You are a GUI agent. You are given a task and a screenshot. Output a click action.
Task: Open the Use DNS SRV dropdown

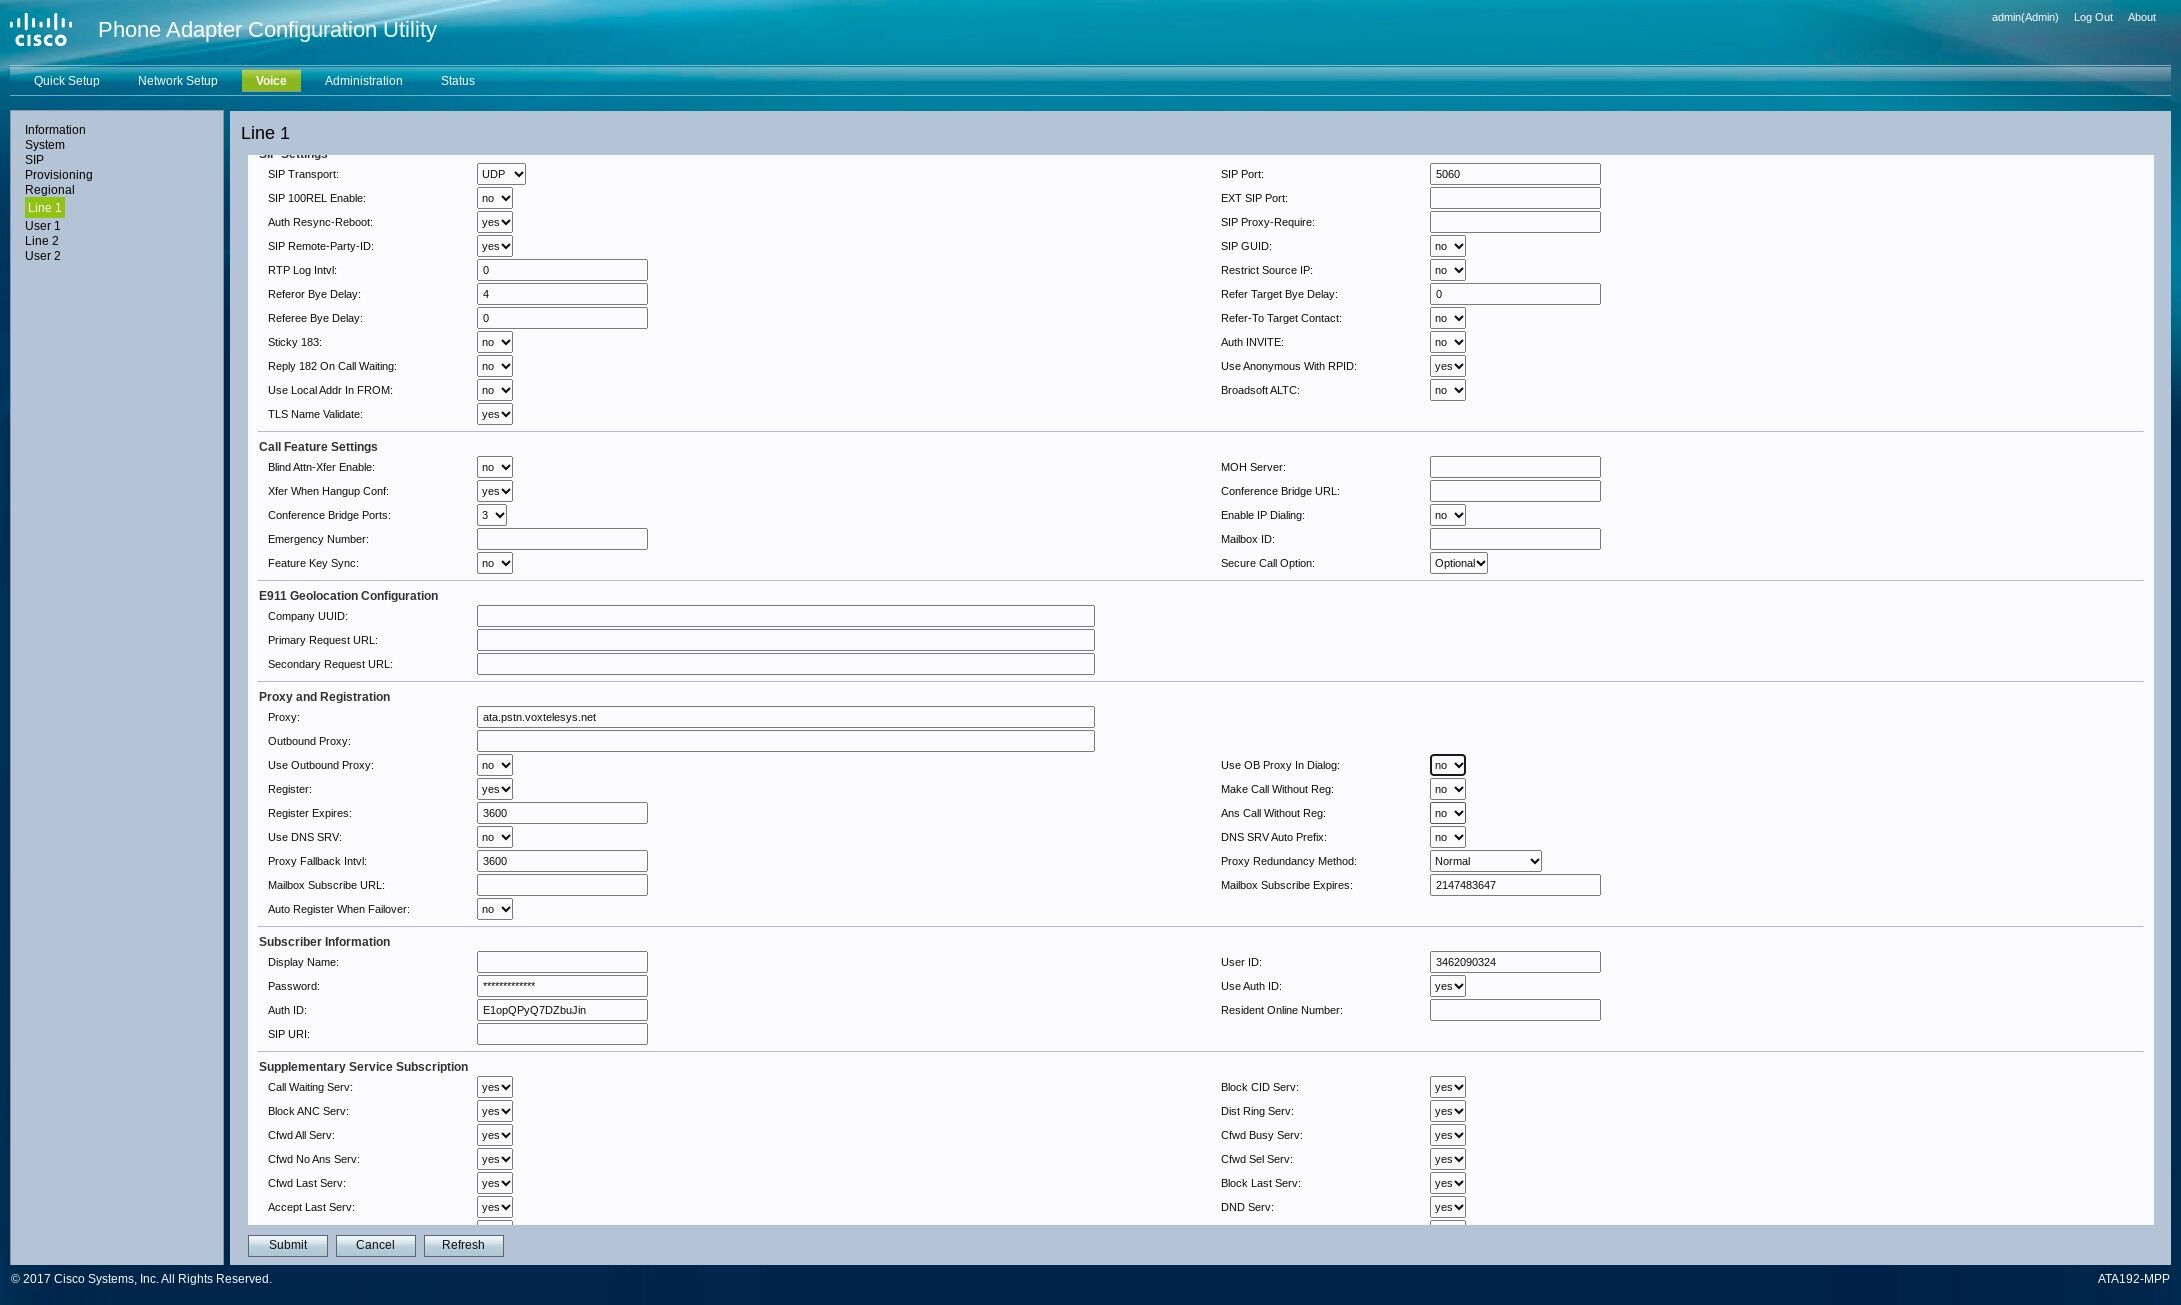point(495,837)
